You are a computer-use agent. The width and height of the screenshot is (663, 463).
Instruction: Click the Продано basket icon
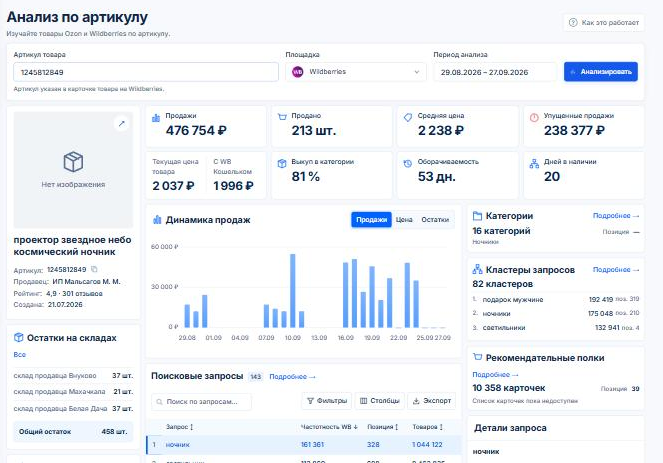point(282,117)
